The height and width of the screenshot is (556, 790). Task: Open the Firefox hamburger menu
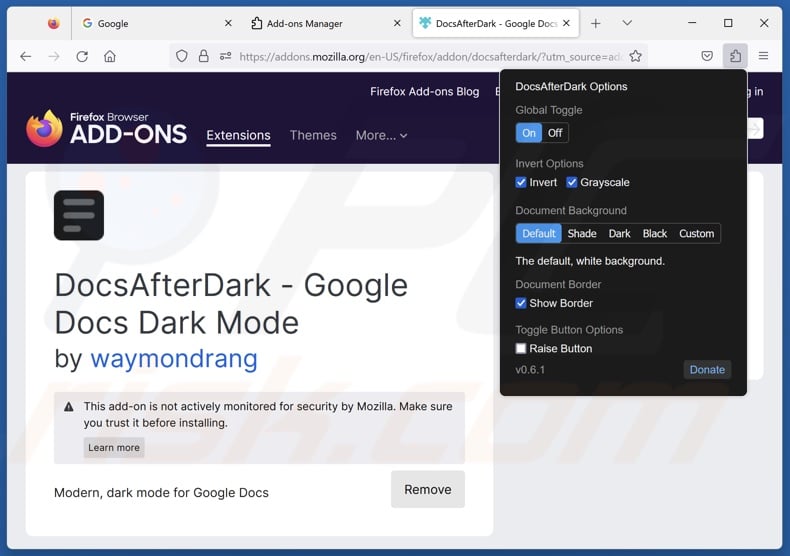[763, 56]
